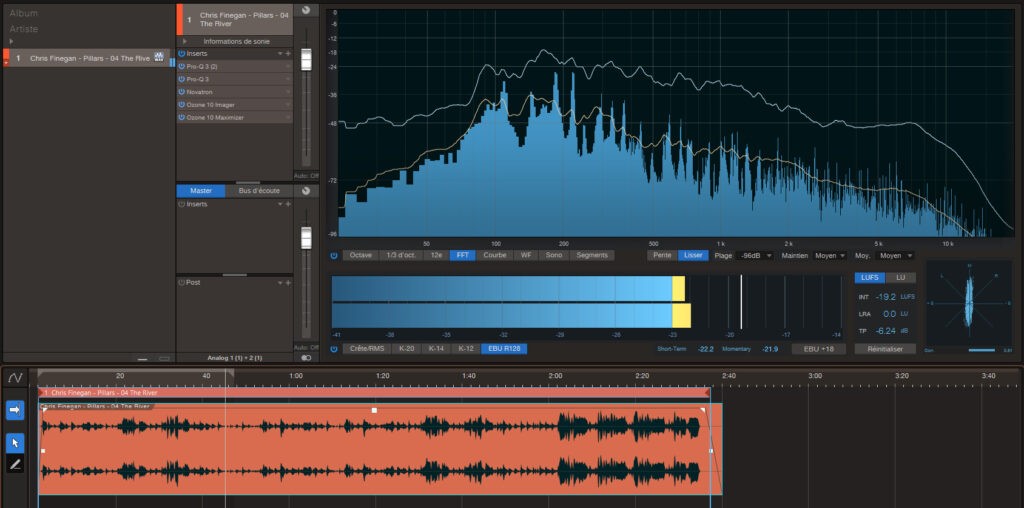
Task: Switch to the Bus d'écoute tab
Action: coord(259,190)
